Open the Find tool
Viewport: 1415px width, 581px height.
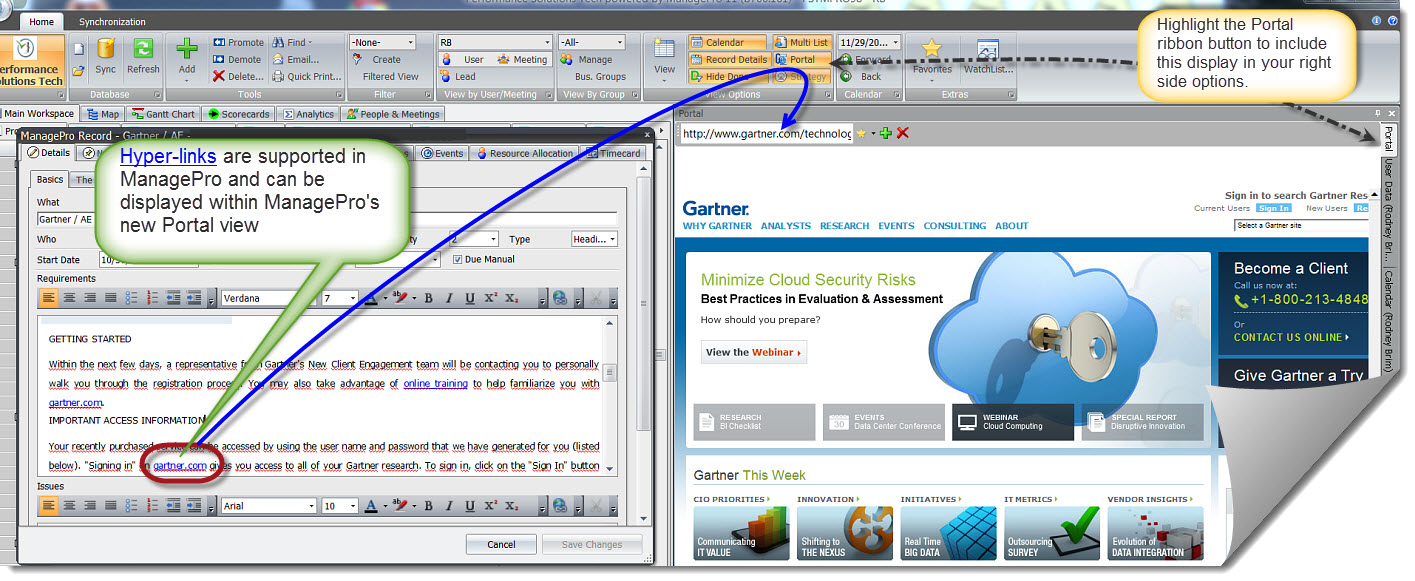click(292, 43)
